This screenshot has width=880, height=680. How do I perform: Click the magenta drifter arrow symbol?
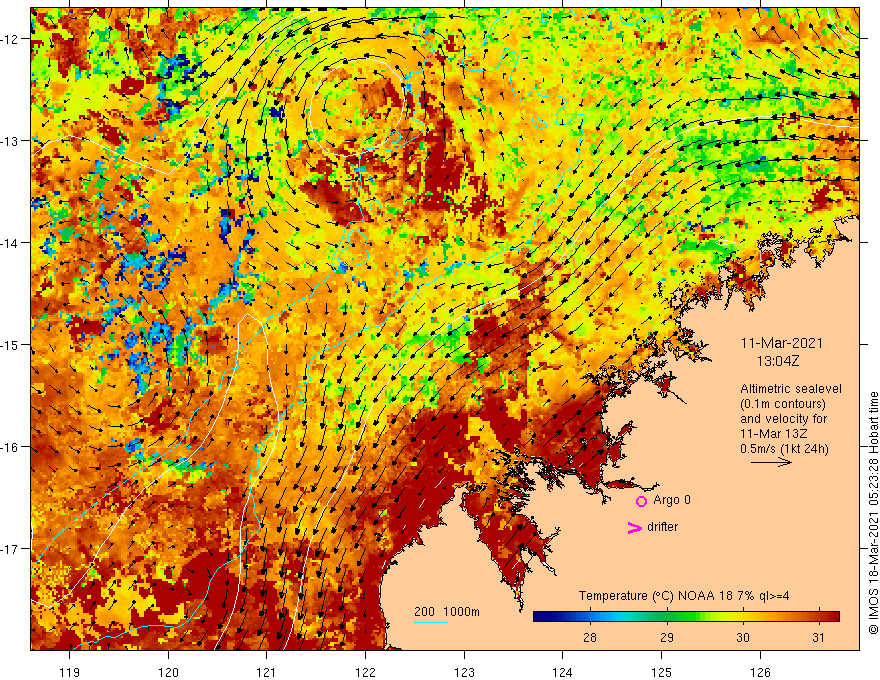(x=635, y=527)
